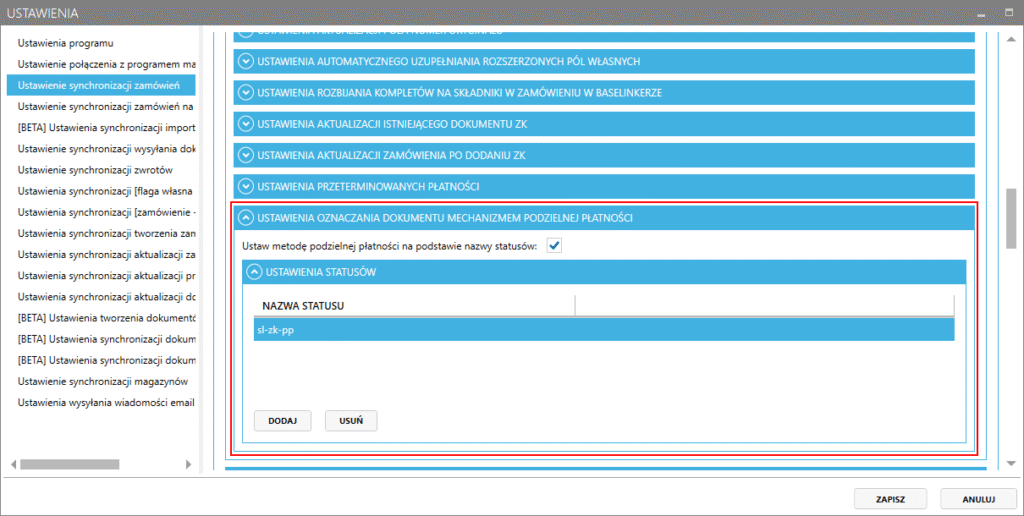
Task: Expand the set splitting into components section
Action: pyautogui.click(x=247, y=92)
